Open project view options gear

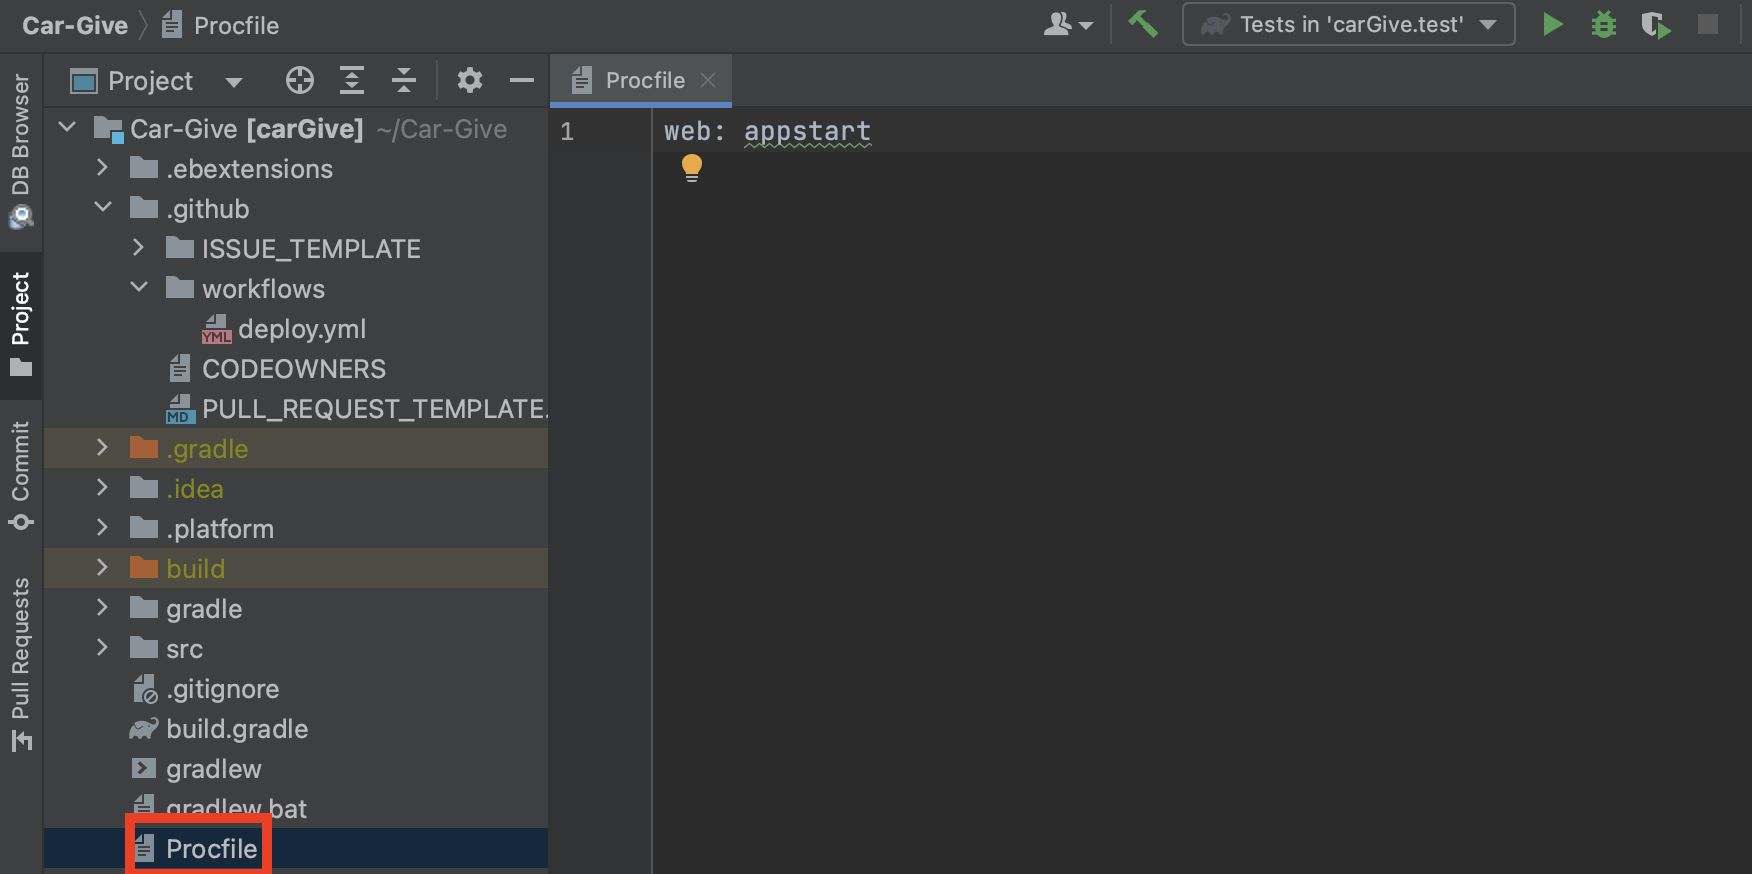470,80
